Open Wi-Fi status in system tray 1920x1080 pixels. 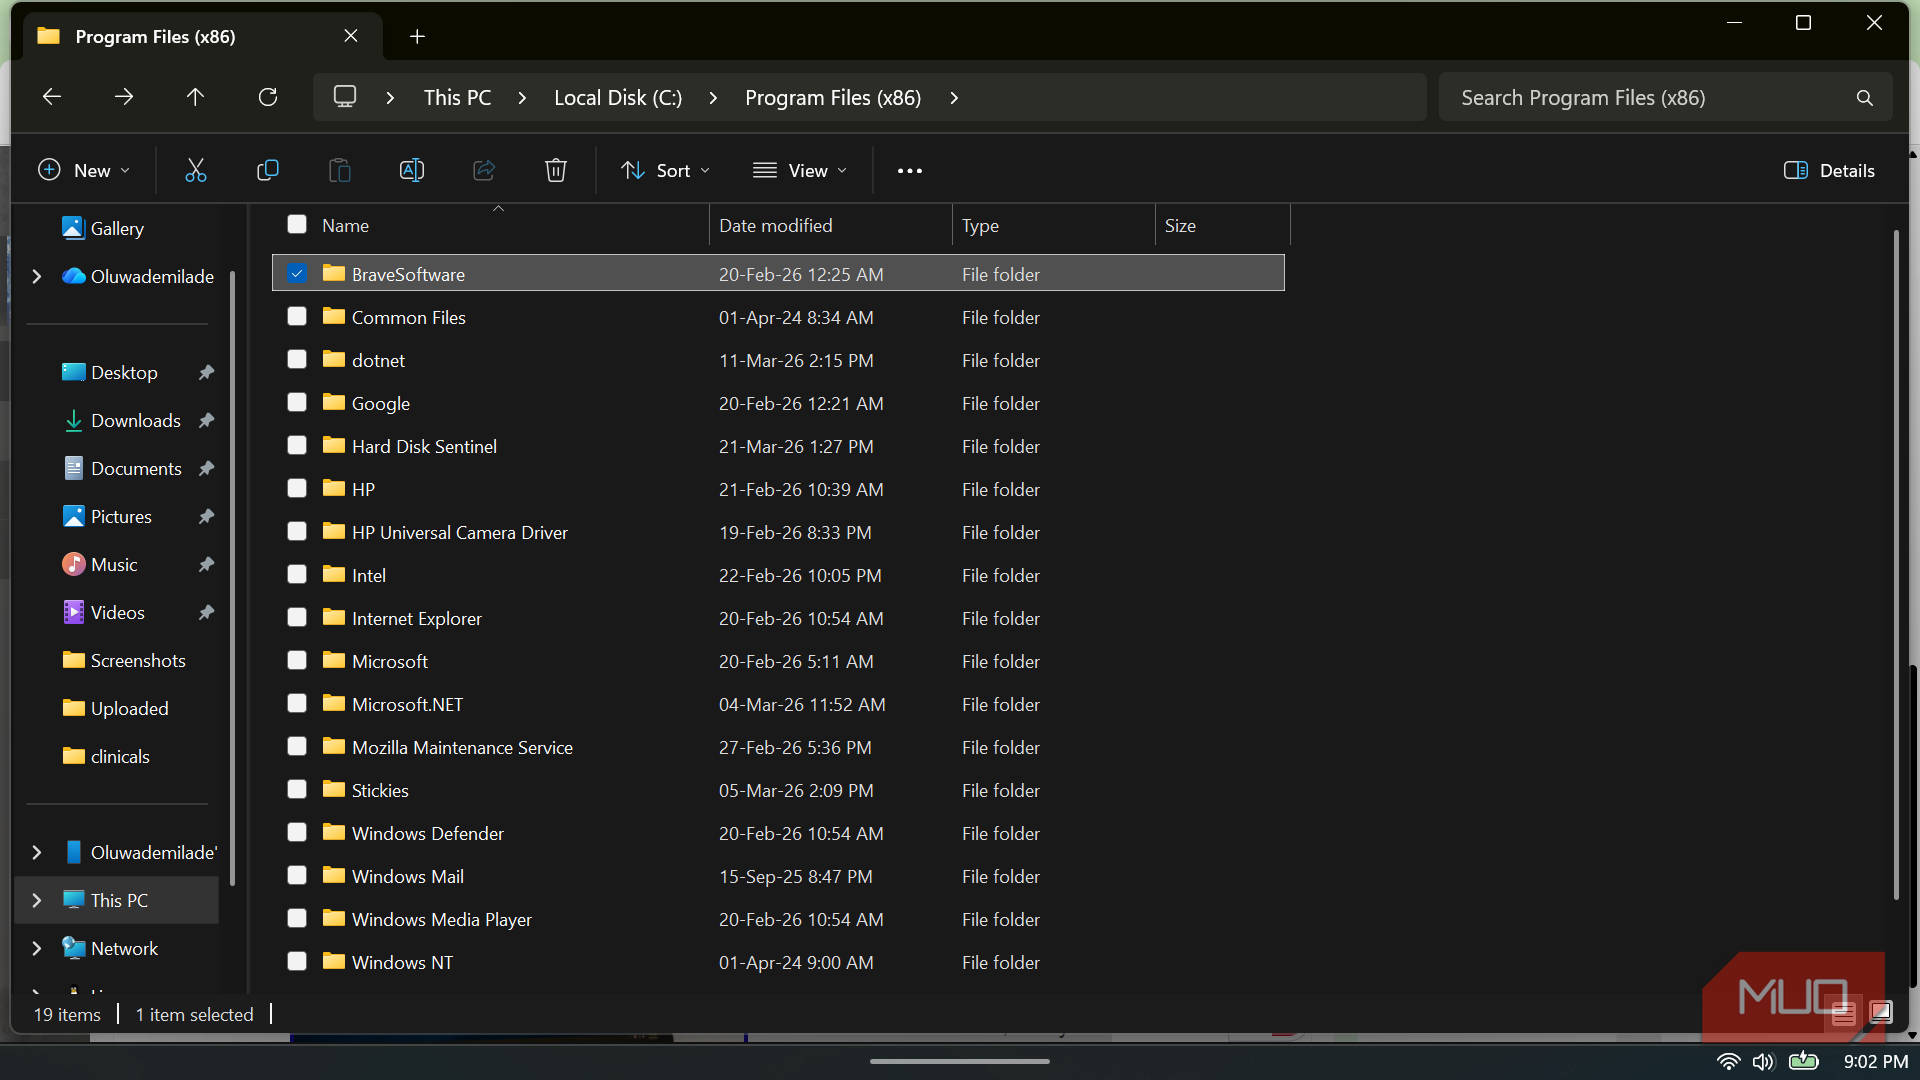1728,1061
